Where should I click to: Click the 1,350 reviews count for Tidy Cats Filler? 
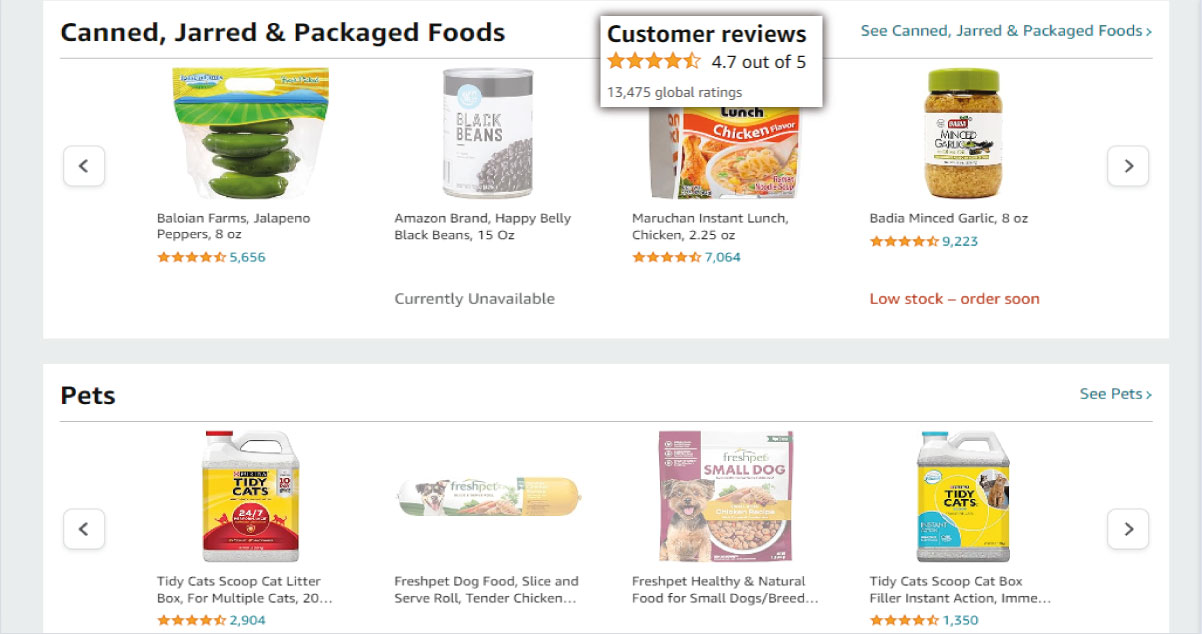pos(962,620)
